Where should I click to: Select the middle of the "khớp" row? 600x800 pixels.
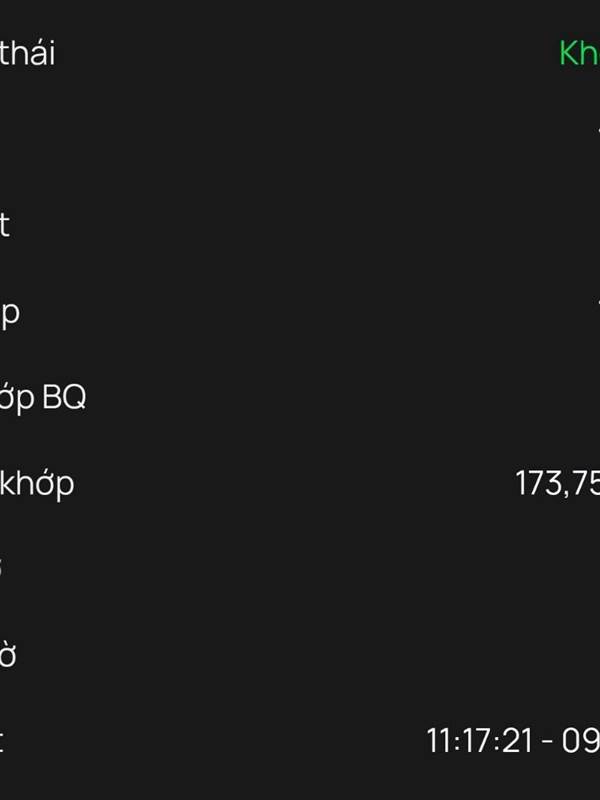click(300, 484)
